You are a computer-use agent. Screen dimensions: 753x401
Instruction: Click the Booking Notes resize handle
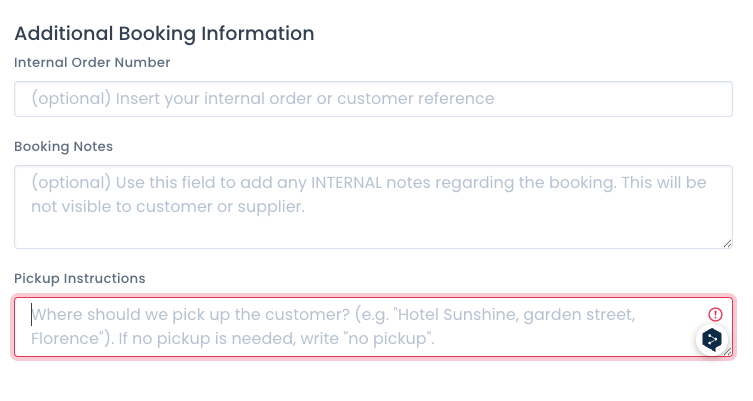click(728, 243)
